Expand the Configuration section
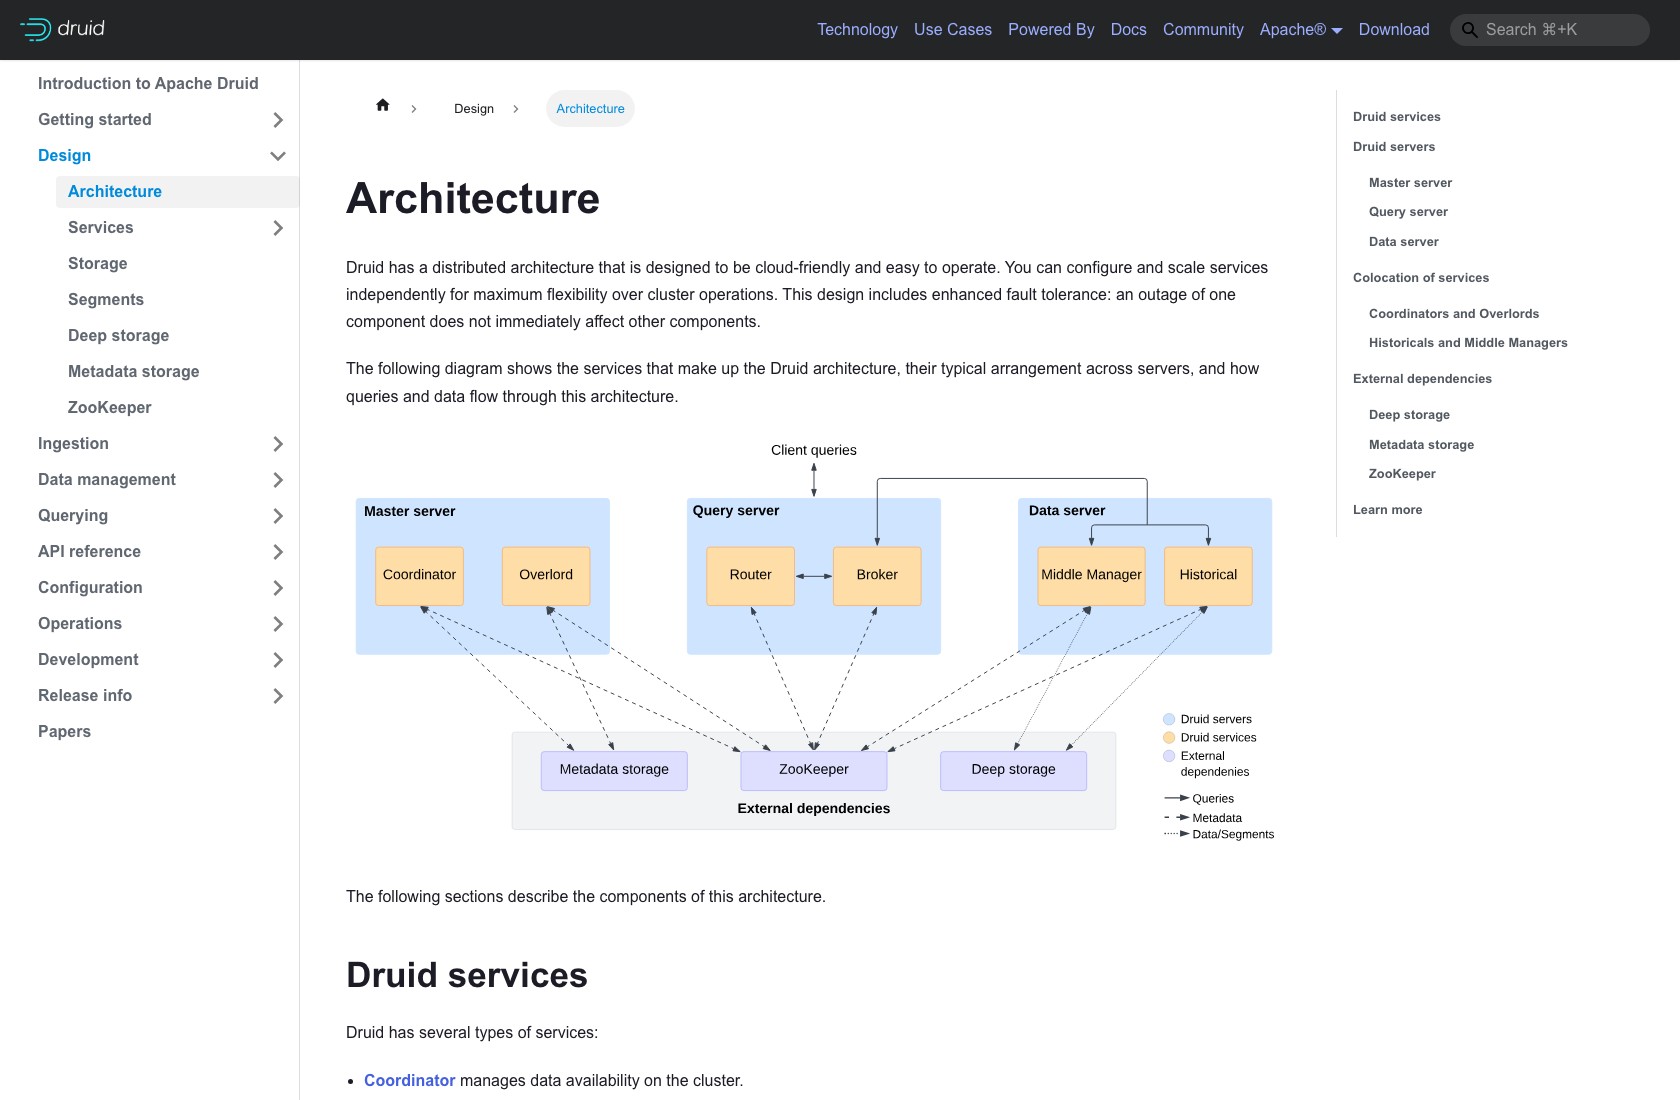 click(x=278, y=588)
